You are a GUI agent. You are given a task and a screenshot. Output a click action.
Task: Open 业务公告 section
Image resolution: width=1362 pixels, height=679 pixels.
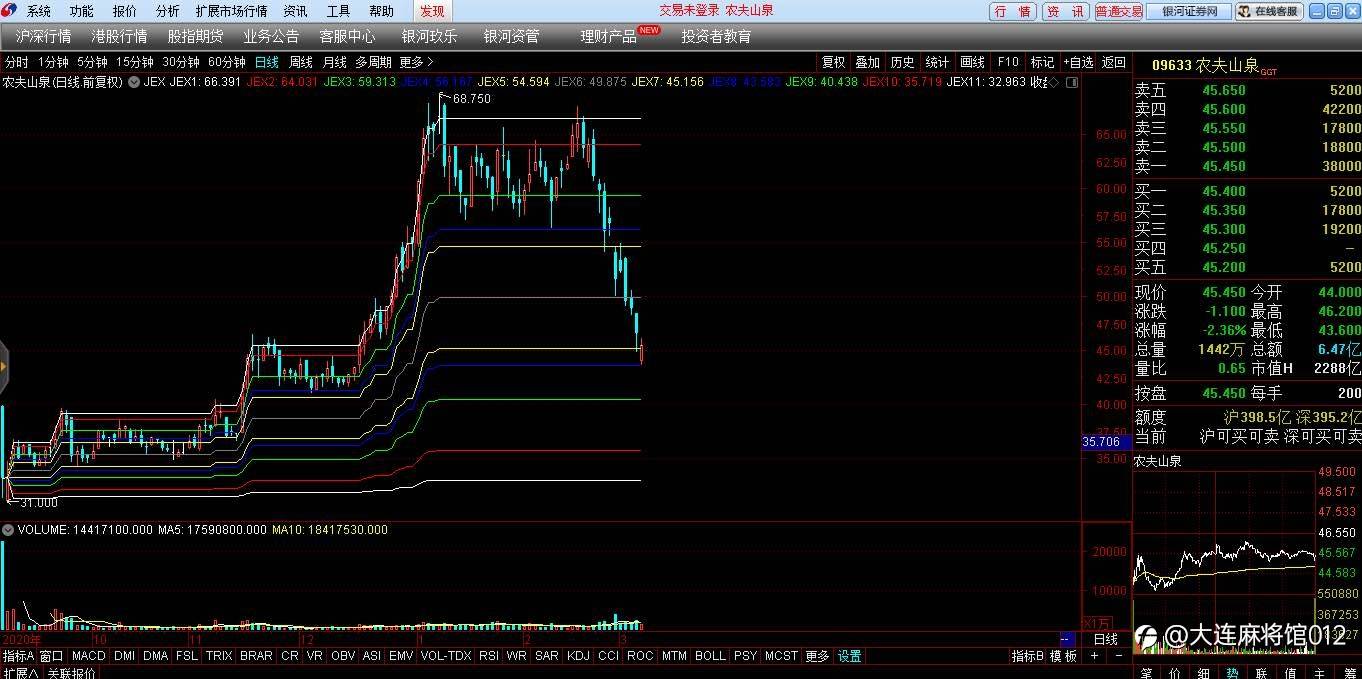(x=271, y=36)
